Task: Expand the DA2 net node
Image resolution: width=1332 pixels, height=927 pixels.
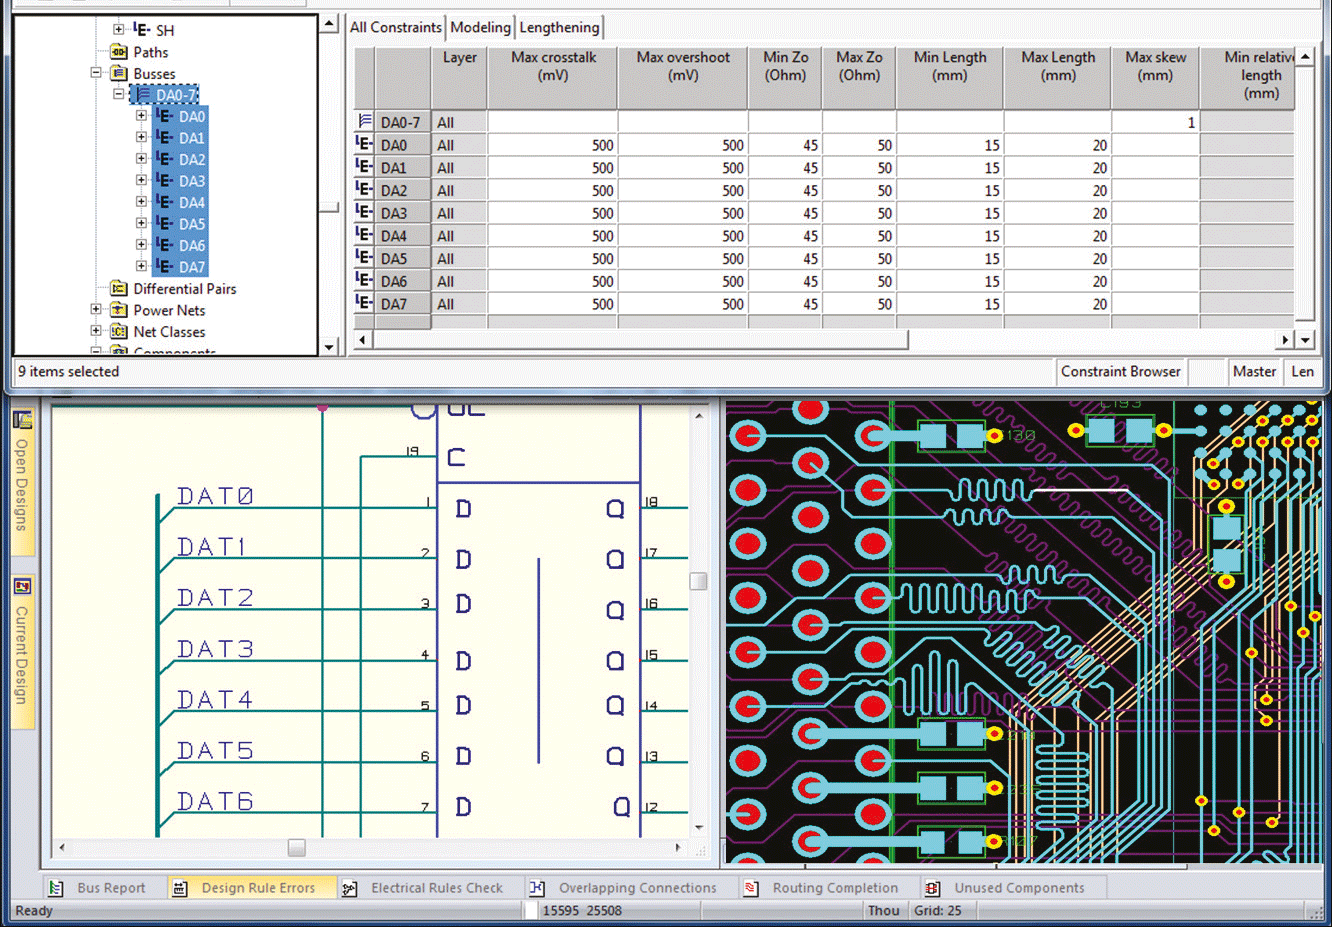Action: click(x=141, y=159)
